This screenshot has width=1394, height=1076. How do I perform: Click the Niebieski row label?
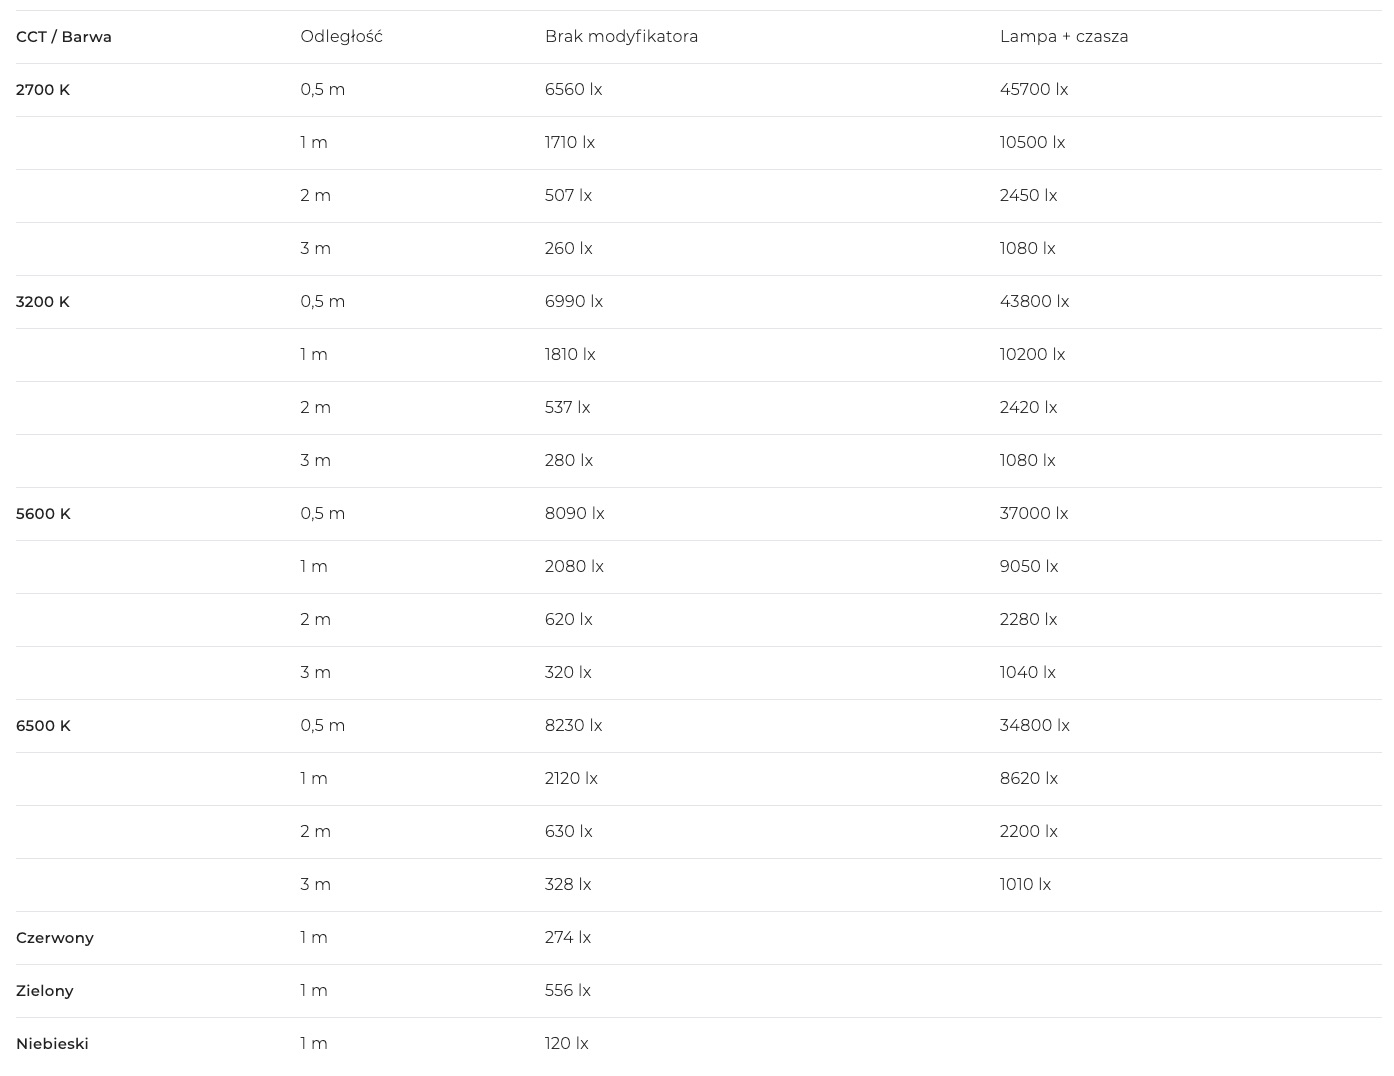[x=52, y=1044]
